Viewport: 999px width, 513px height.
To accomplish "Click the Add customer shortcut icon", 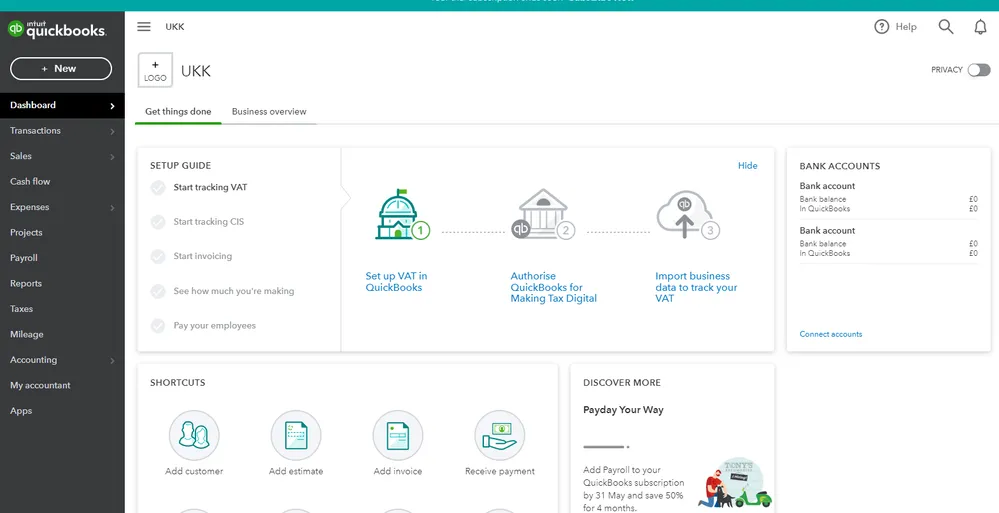I will pyautogui.click(x=194, y=436).
